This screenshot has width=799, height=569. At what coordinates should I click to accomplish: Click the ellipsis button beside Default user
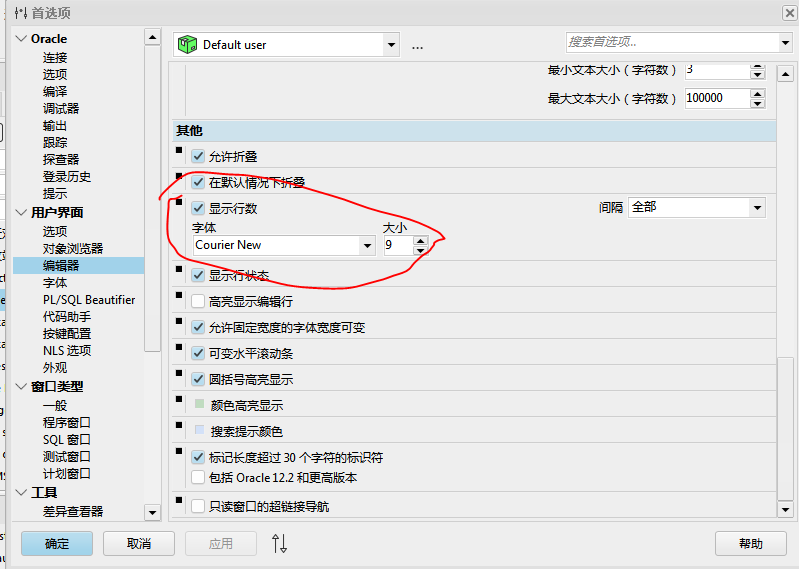coord(417,45)
